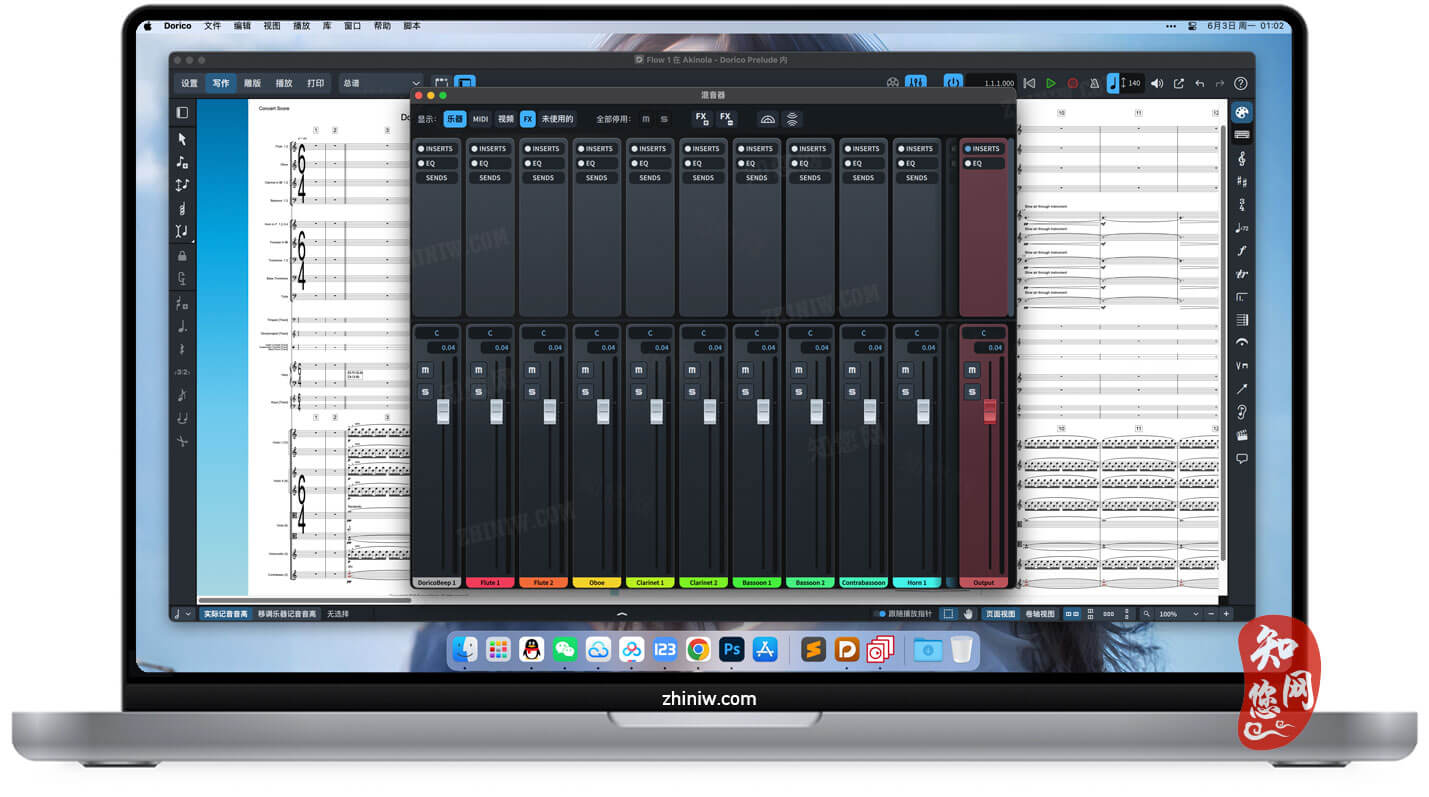Mute the Output channel
The image size is (1429, 797).
click(971, 370)
